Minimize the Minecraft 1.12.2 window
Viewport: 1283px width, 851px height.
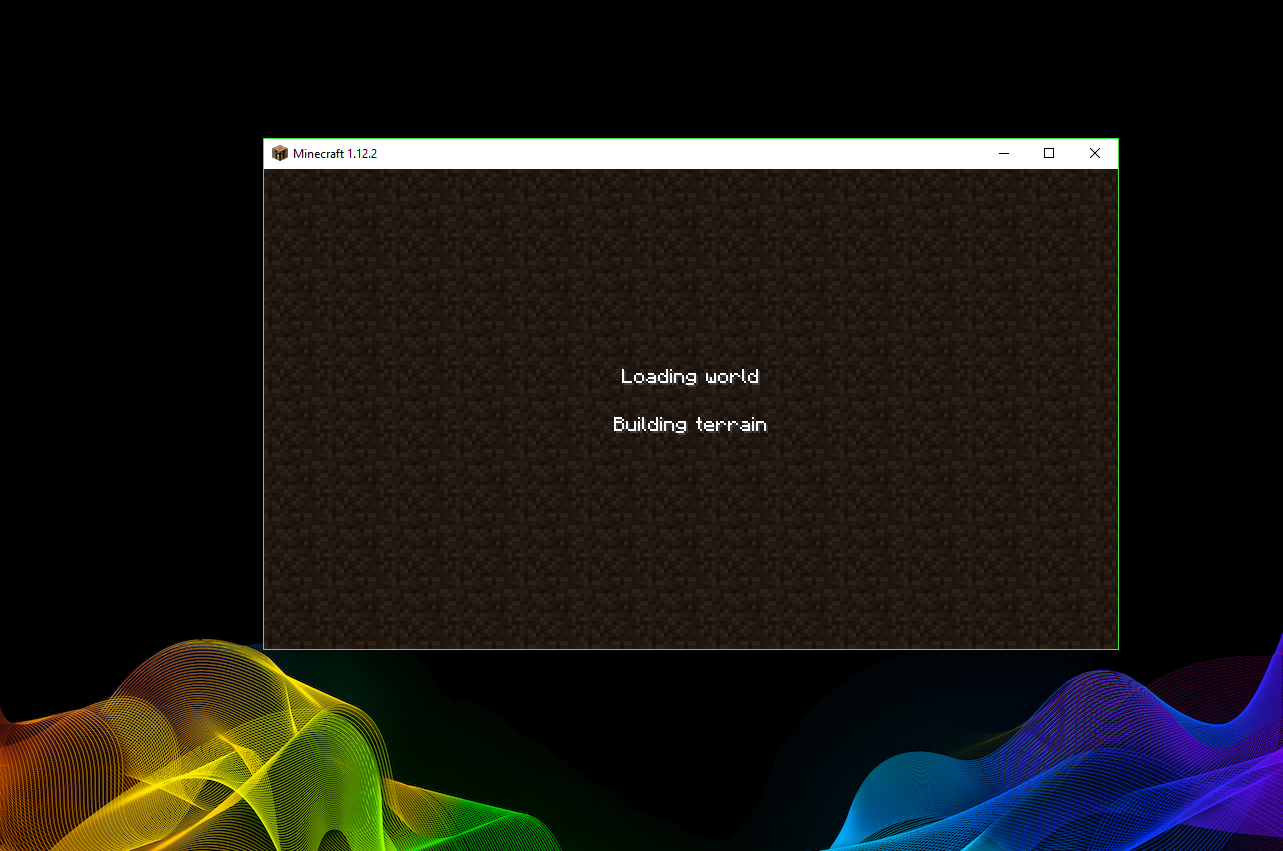click(x=1004, y=153)
